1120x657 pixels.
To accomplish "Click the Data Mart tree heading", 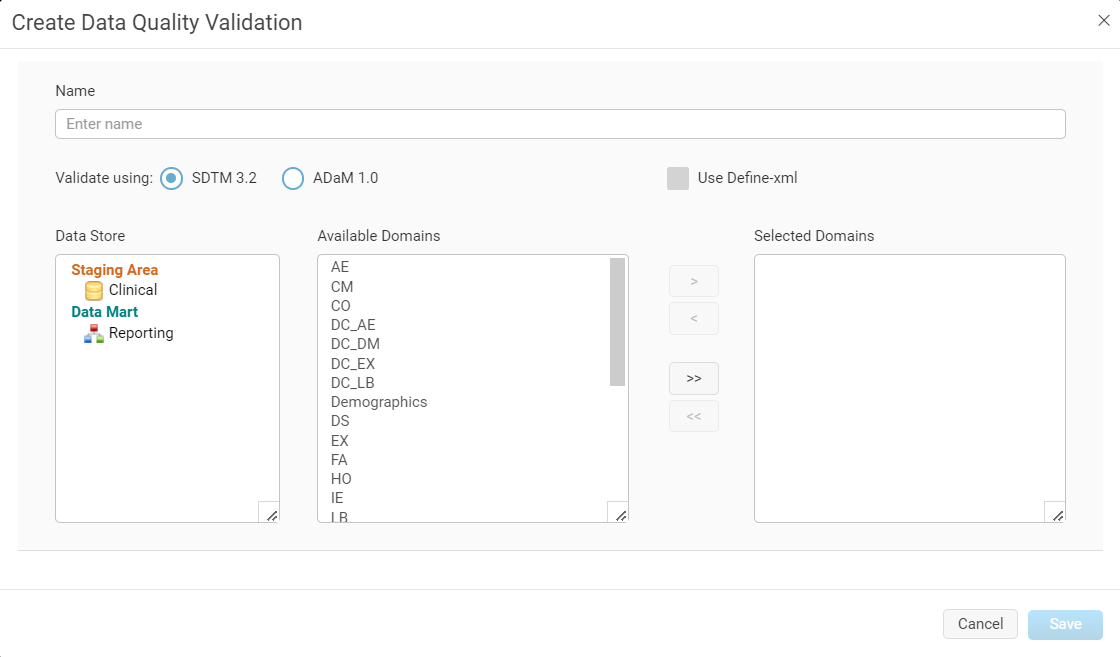I will pos(104,312).
